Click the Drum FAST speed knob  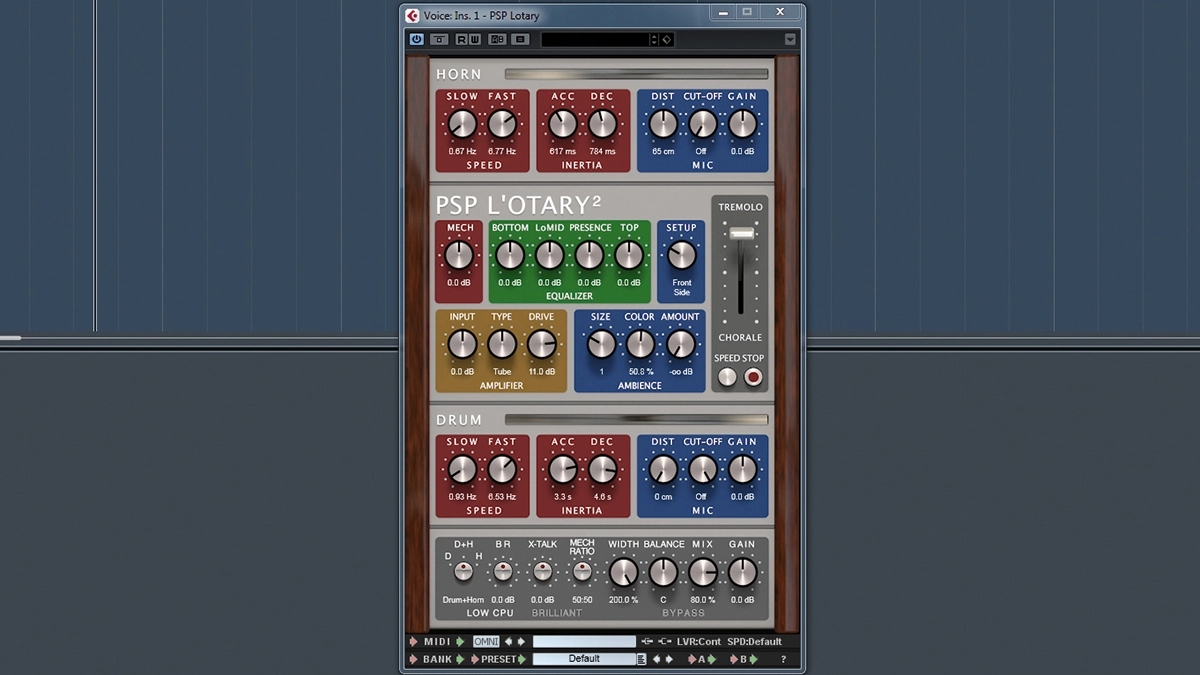point(502,469)
